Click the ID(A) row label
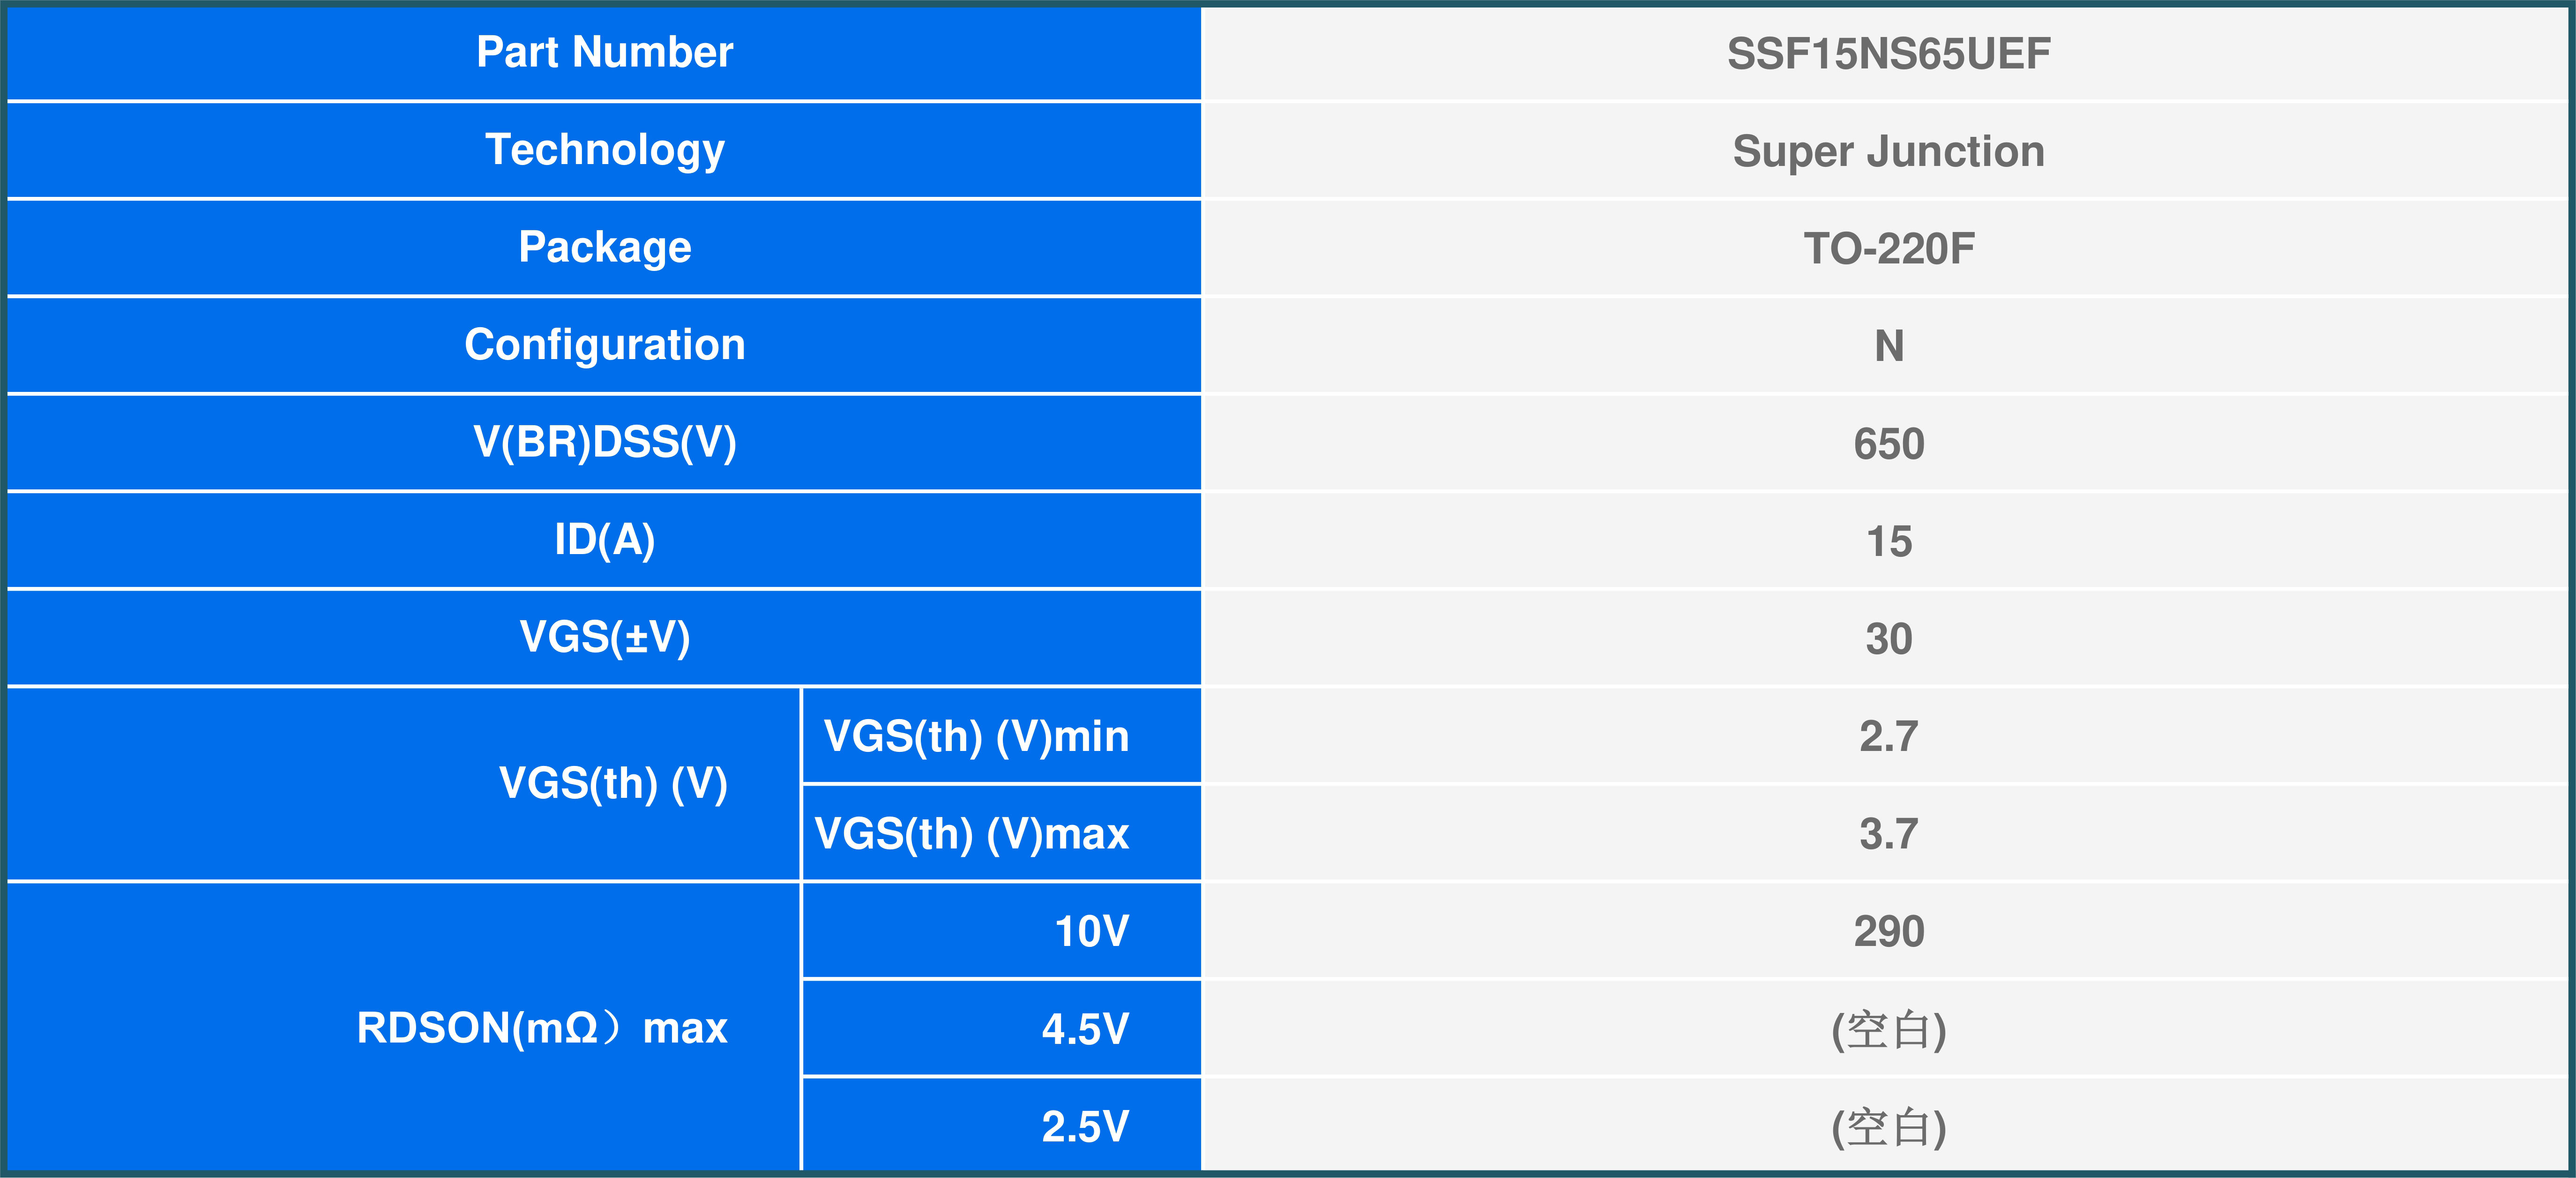This screenshot has width=2576, height=1178. [604, 540]
